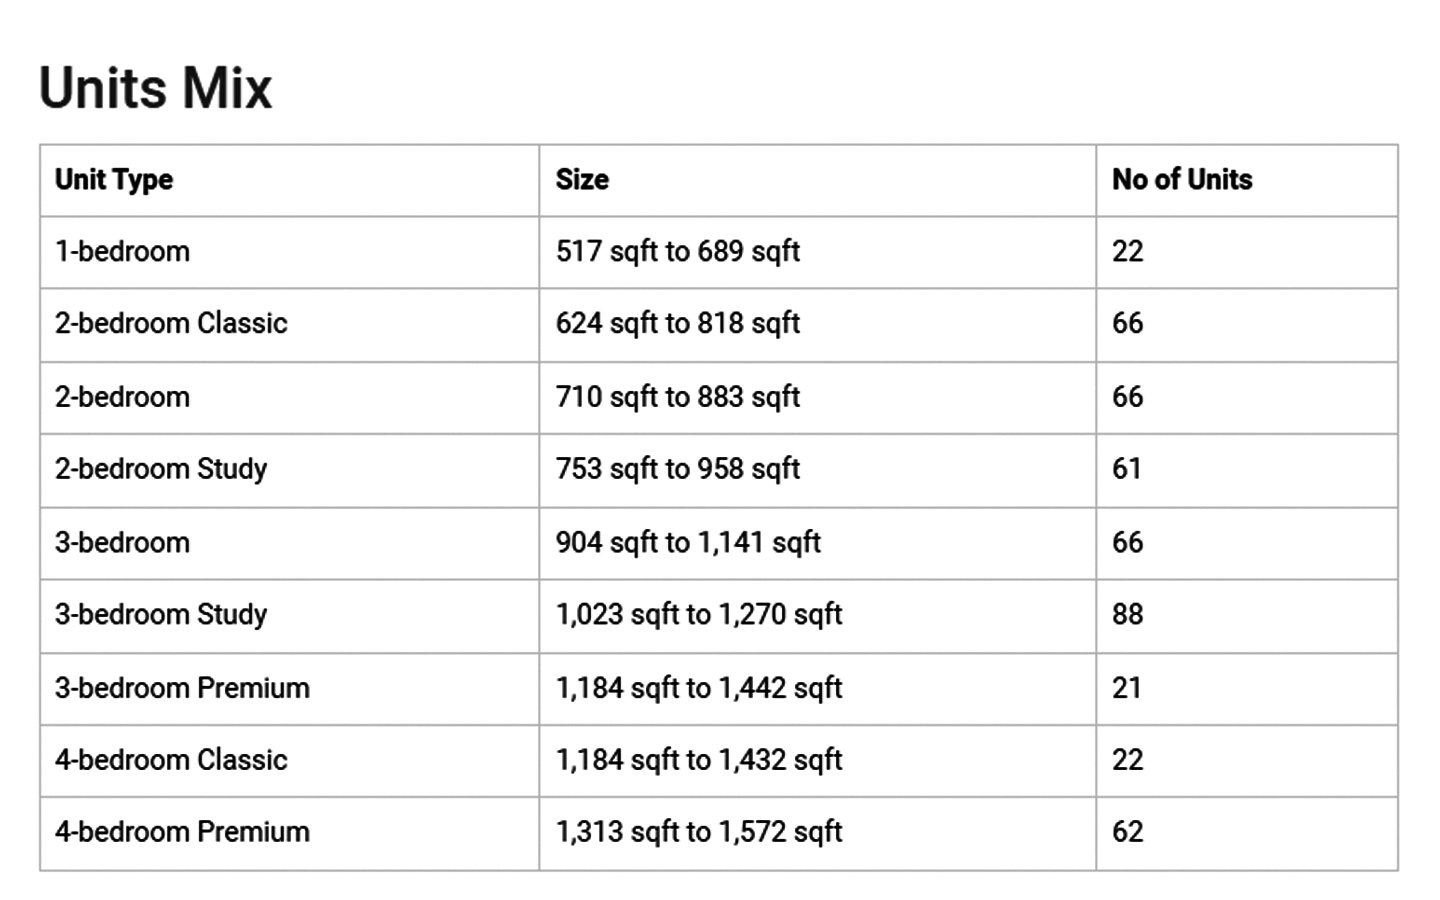Click the "2-bedroom Classic" cell
Image resolution: width=1440 pixels, height=900 pixels.
click(171, 324)
